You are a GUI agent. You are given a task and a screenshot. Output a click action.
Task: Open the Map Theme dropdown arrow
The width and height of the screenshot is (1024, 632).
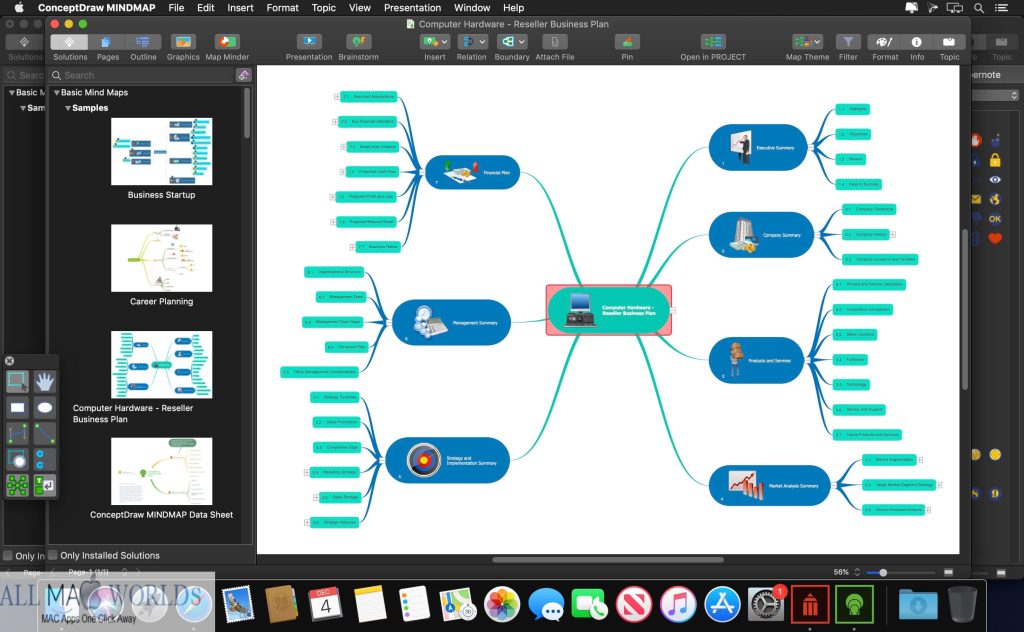pos(817,42)
